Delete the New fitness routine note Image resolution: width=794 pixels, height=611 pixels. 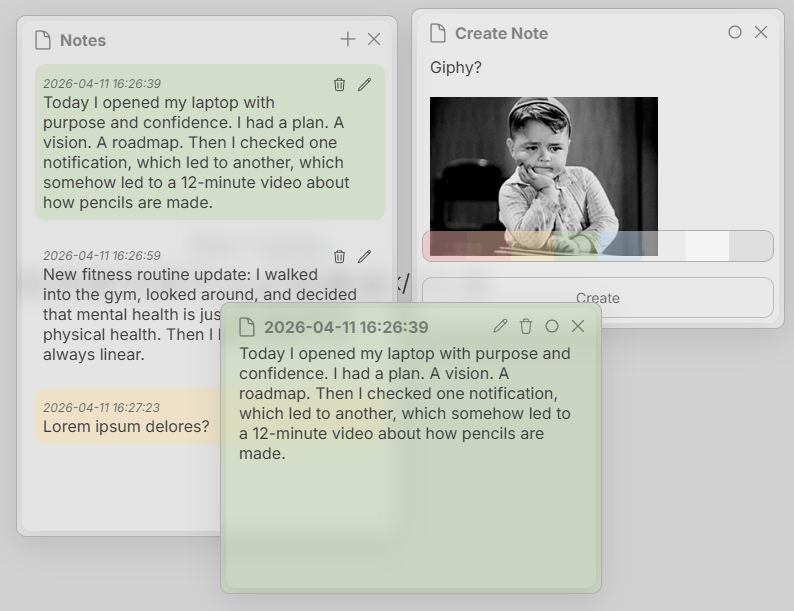pos(339,257)
